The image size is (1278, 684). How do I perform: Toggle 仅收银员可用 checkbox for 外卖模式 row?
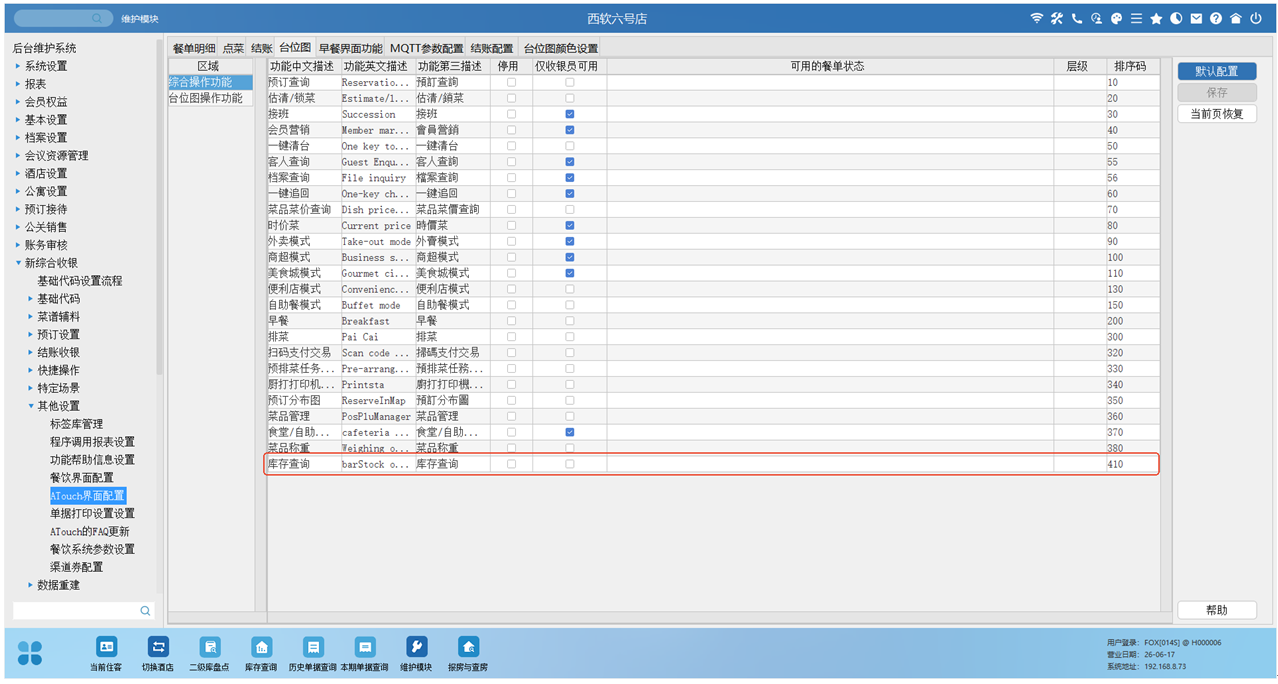pos(570,241)
